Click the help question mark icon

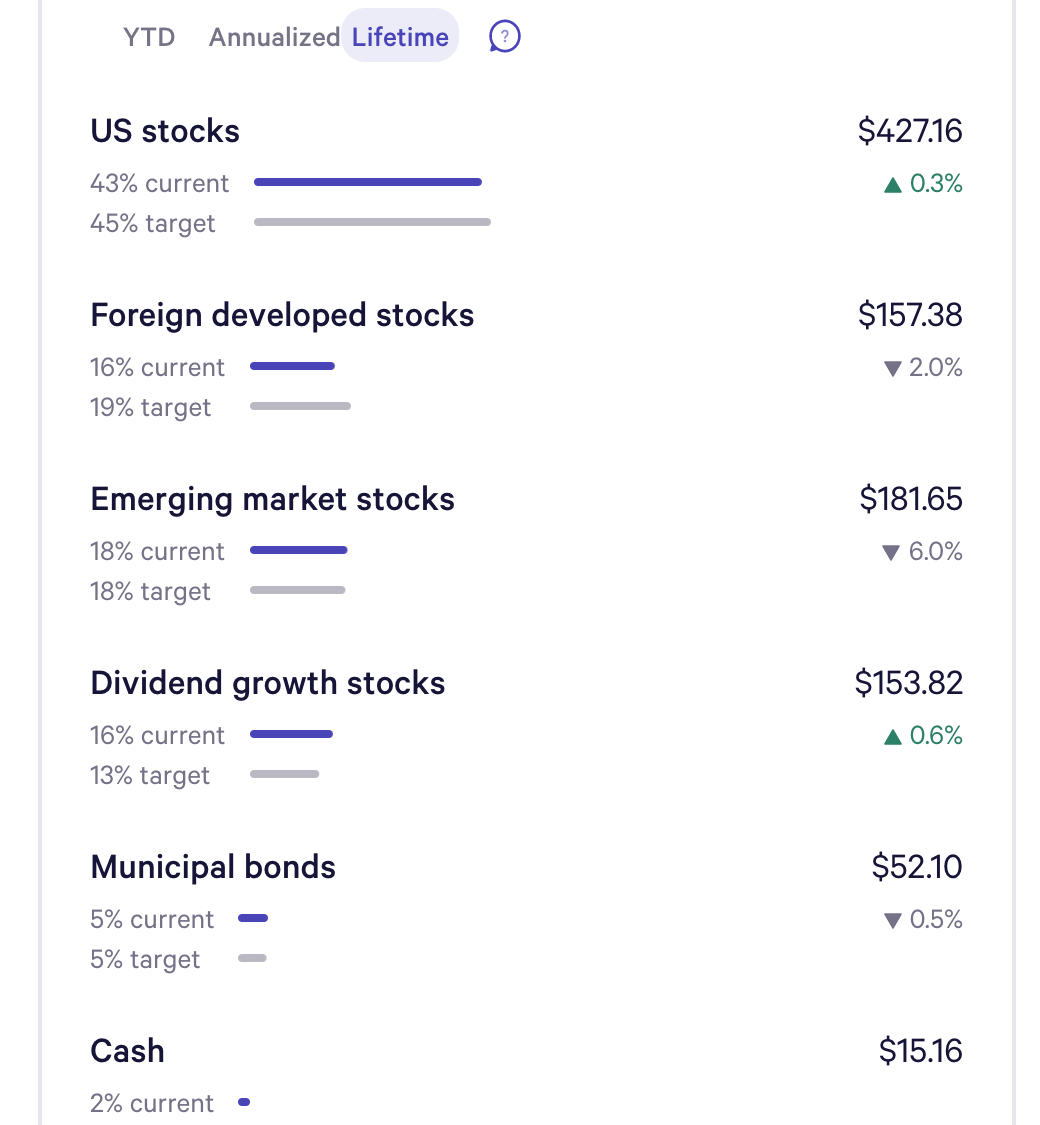pyautogui.click(x=505, y=37)
